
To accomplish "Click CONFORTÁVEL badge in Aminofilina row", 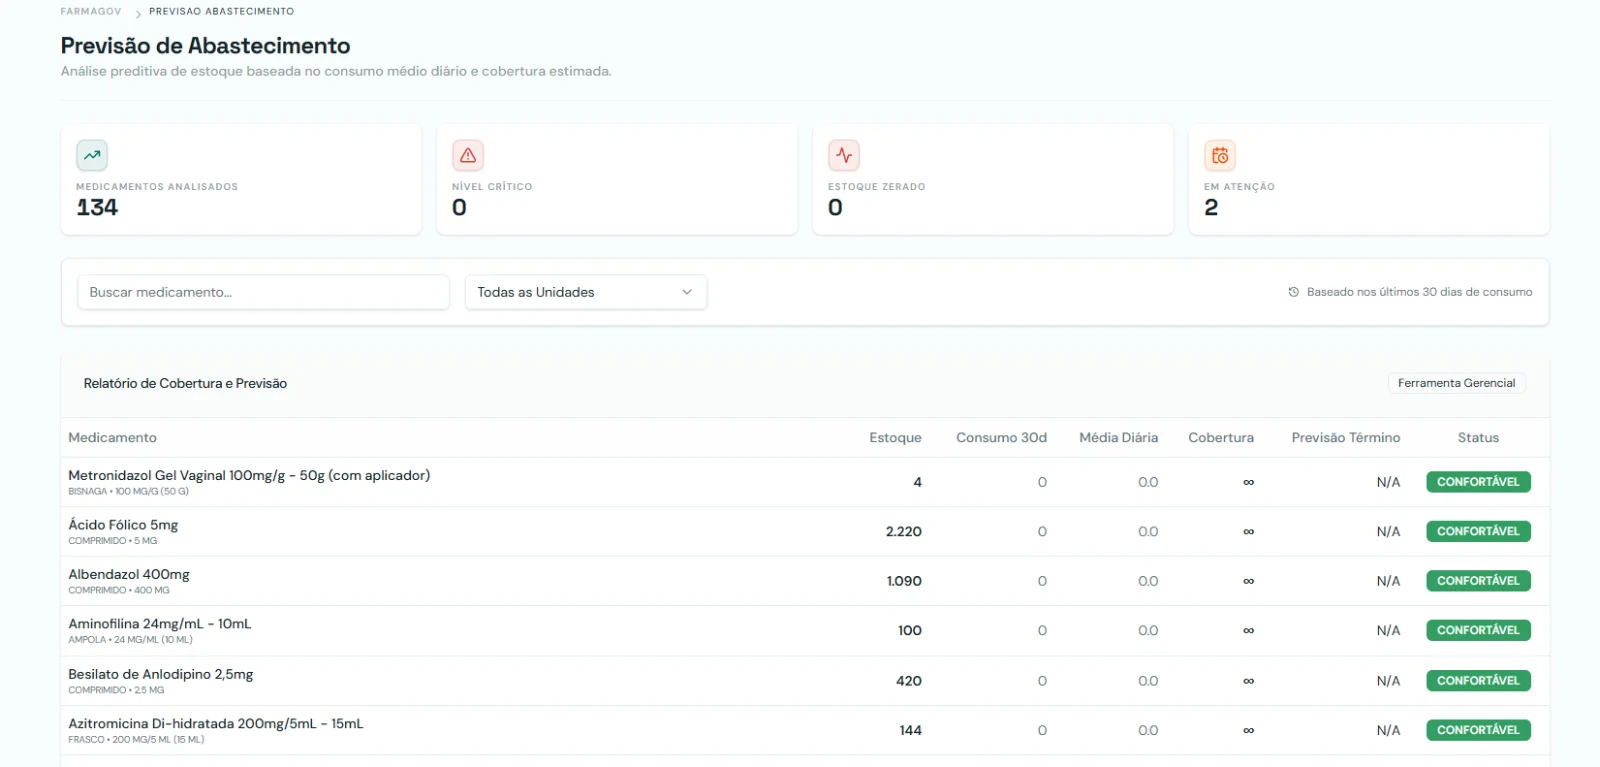I will click(x=1478, y=630).
